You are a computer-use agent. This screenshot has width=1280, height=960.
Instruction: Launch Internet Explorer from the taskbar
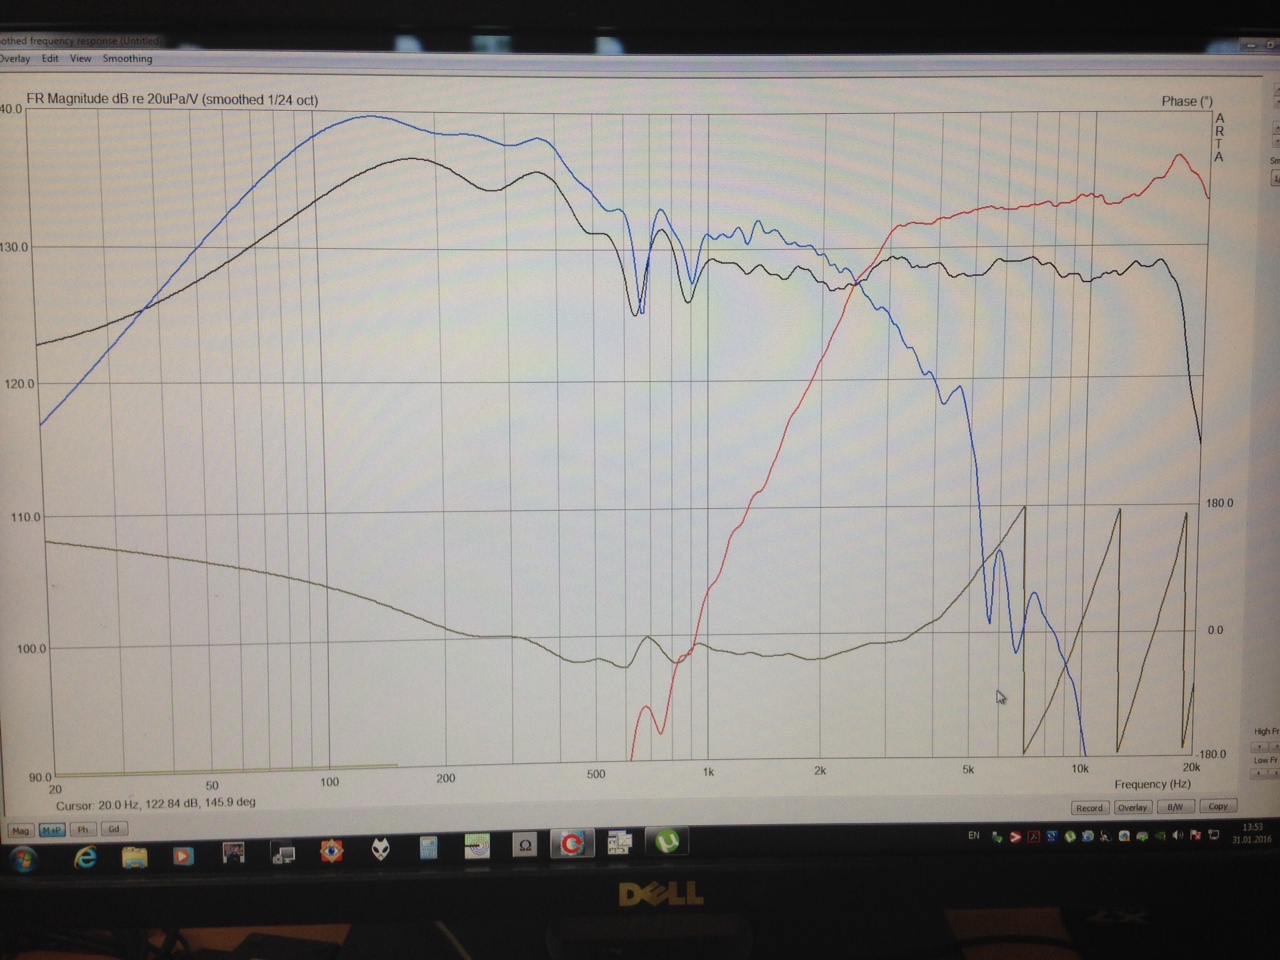click(x=85, y=857)
